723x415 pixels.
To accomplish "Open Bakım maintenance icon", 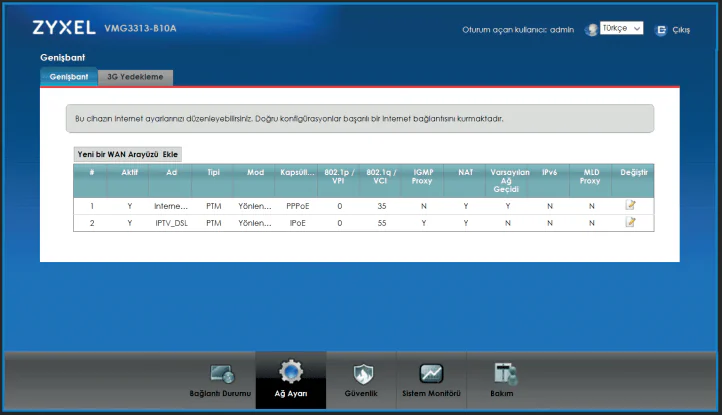I will pyautogui.click(x=502, y=374).
